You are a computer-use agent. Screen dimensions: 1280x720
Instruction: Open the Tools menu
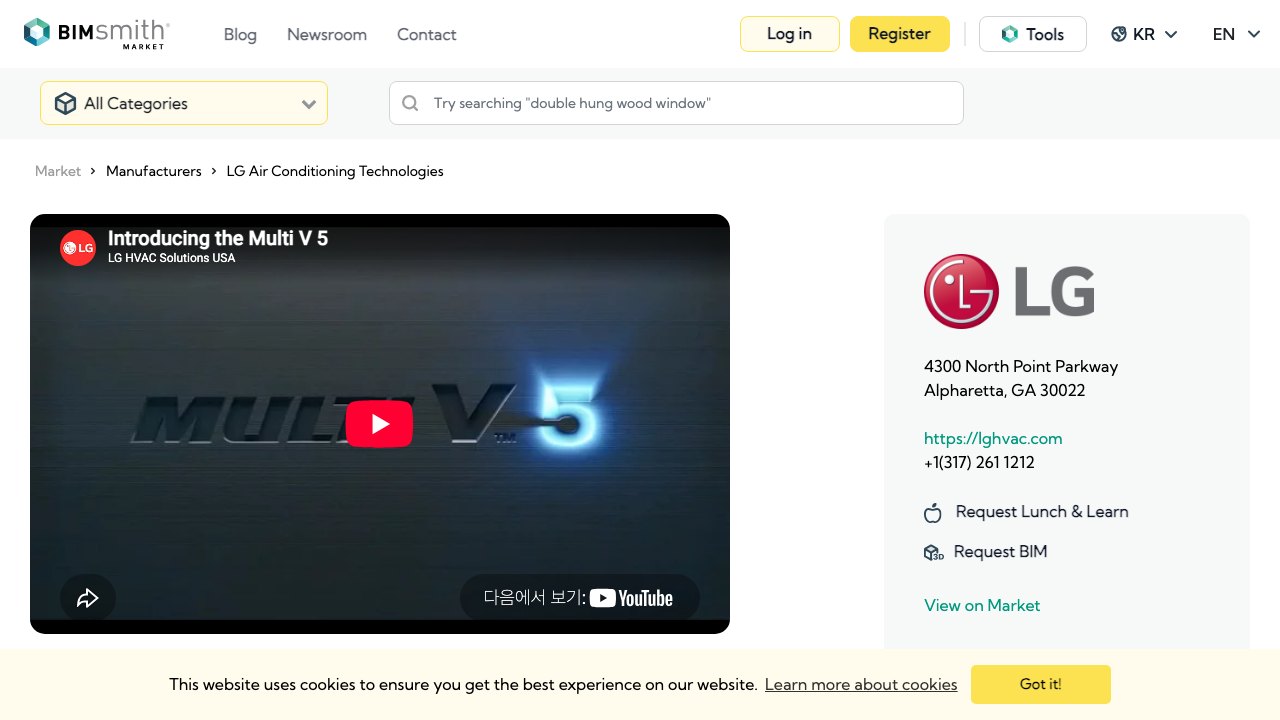[x=1033, y=34]
